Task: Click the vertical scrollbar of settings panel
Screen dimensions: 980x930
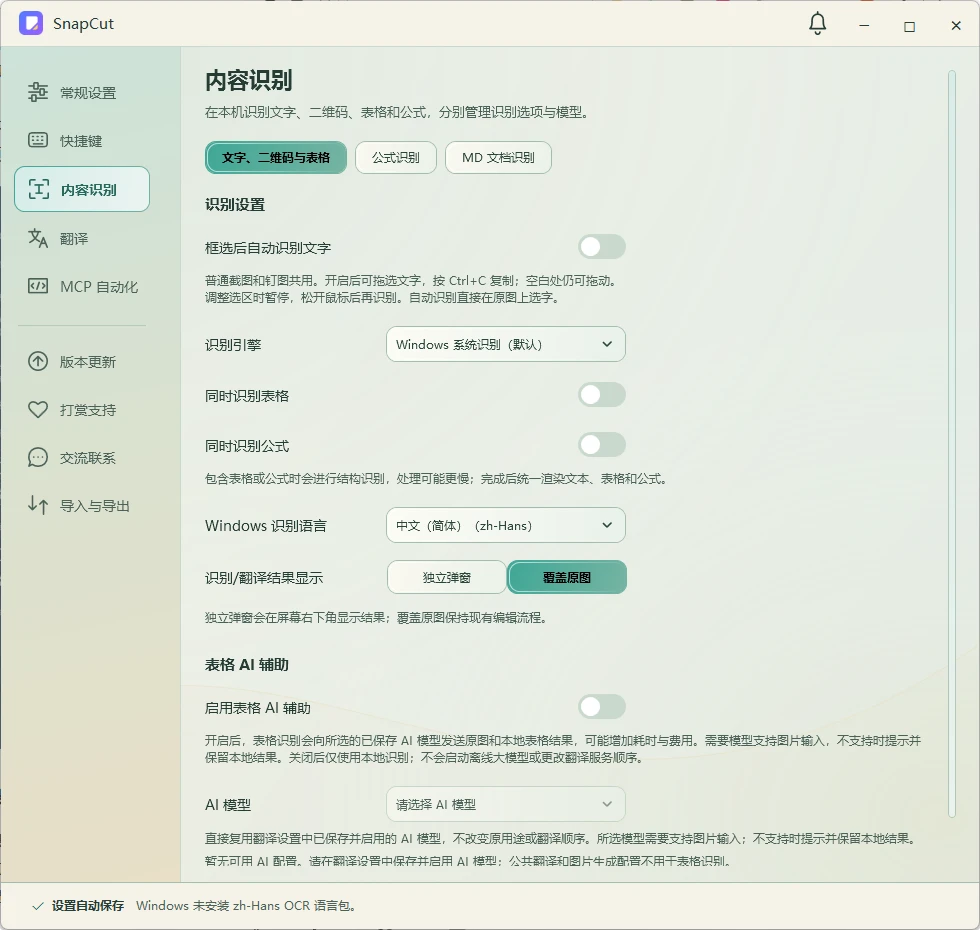Action: pos(952,444)
